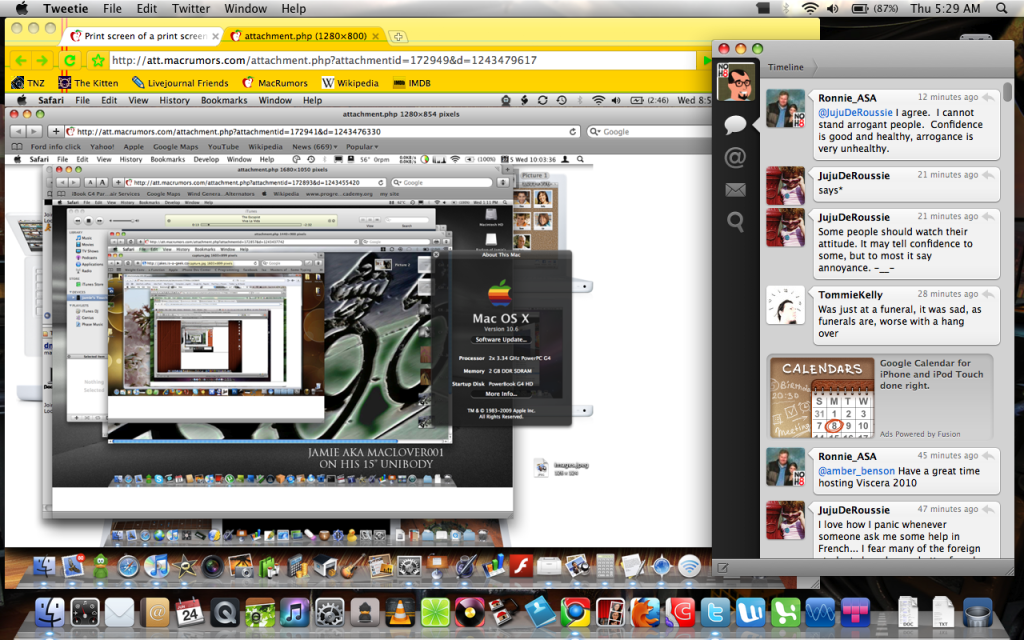Reply to the "Some people should watch" tweet
Screen dimensions: 1024x640
[989, 216]
